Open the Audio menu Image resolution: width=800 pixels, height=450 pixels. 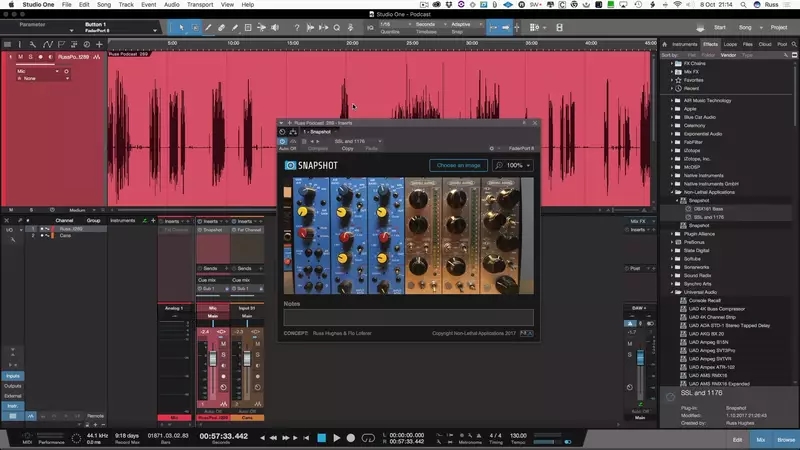click(x=171, y=5)
